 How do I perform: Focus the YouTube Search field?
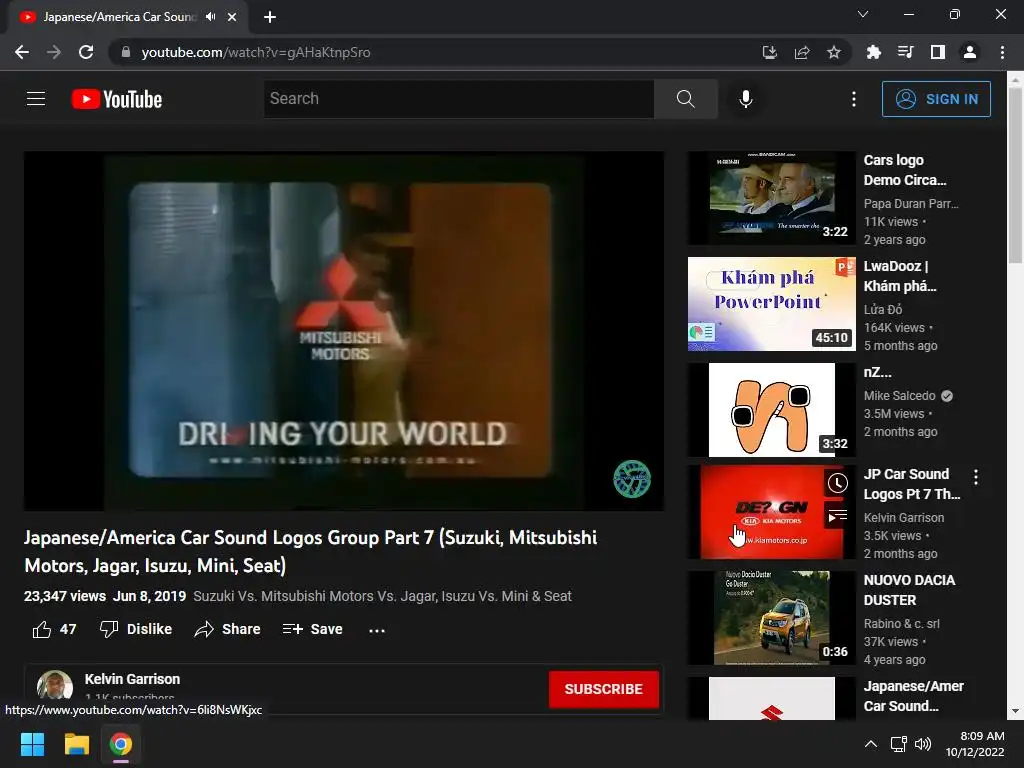point(458,99)
